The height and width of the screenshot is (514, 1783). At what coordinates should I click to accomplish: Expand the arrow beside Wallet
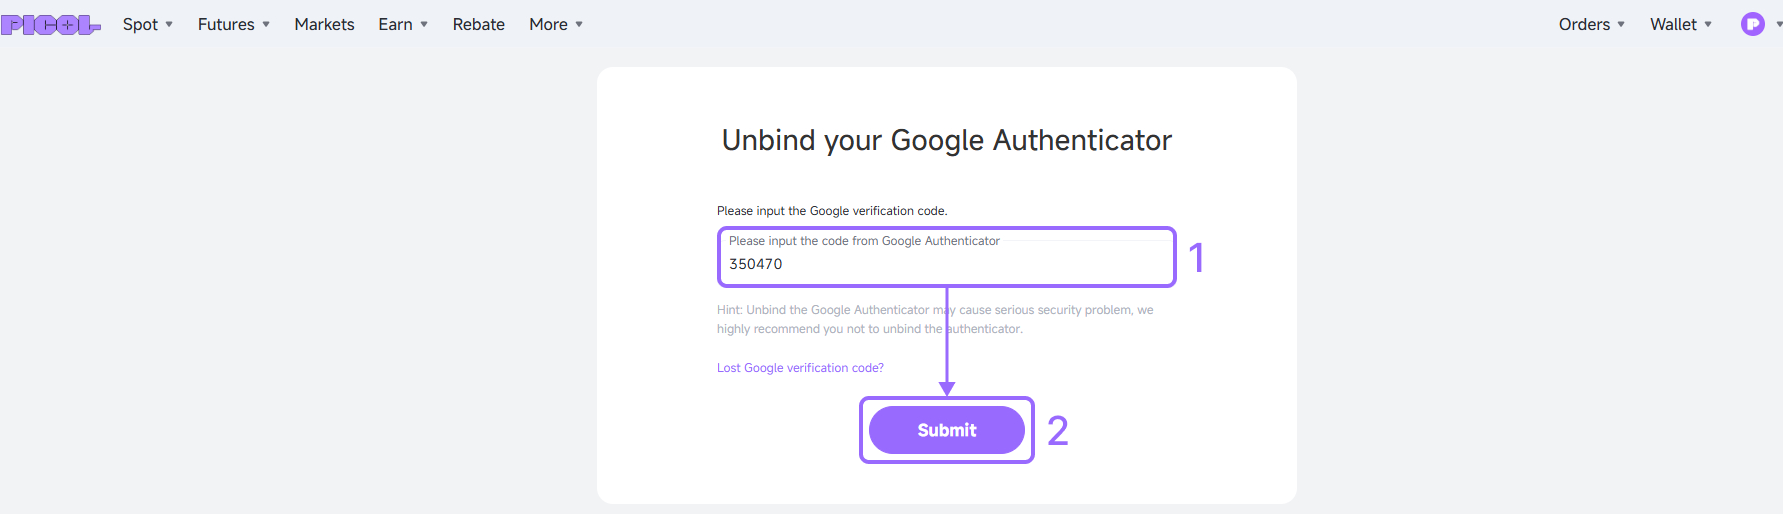click(x=1708, y=24)
